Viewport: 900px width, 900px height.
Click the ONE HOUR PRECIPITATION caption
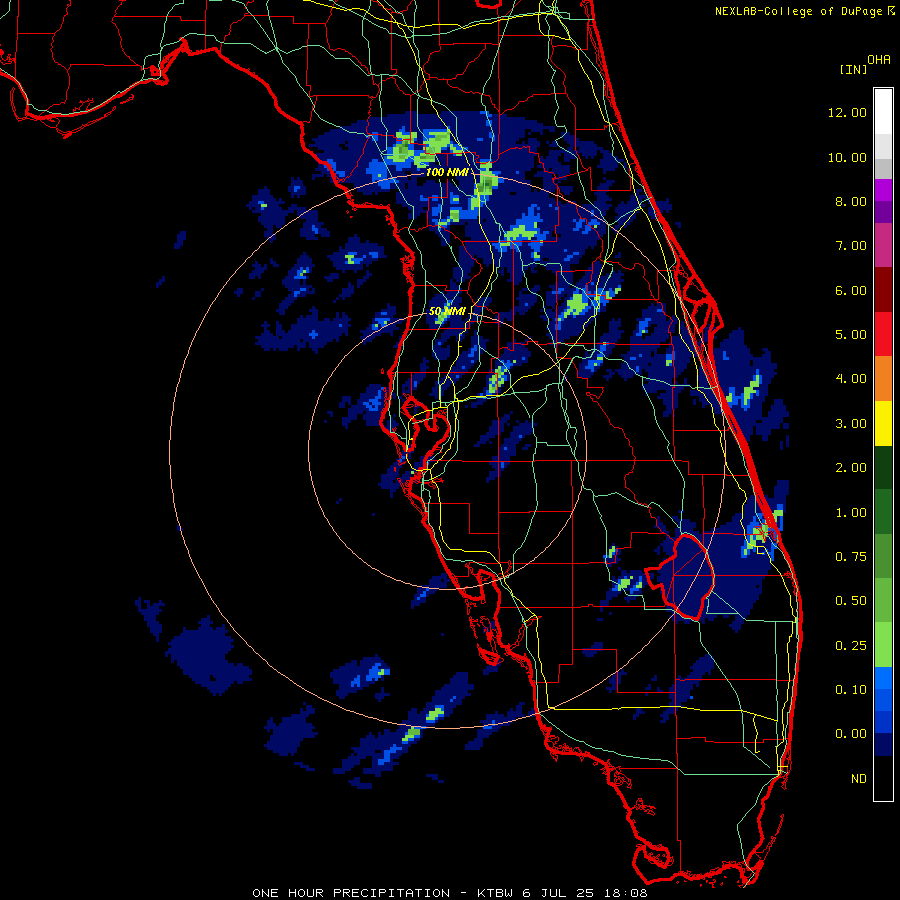coord(351,893)
